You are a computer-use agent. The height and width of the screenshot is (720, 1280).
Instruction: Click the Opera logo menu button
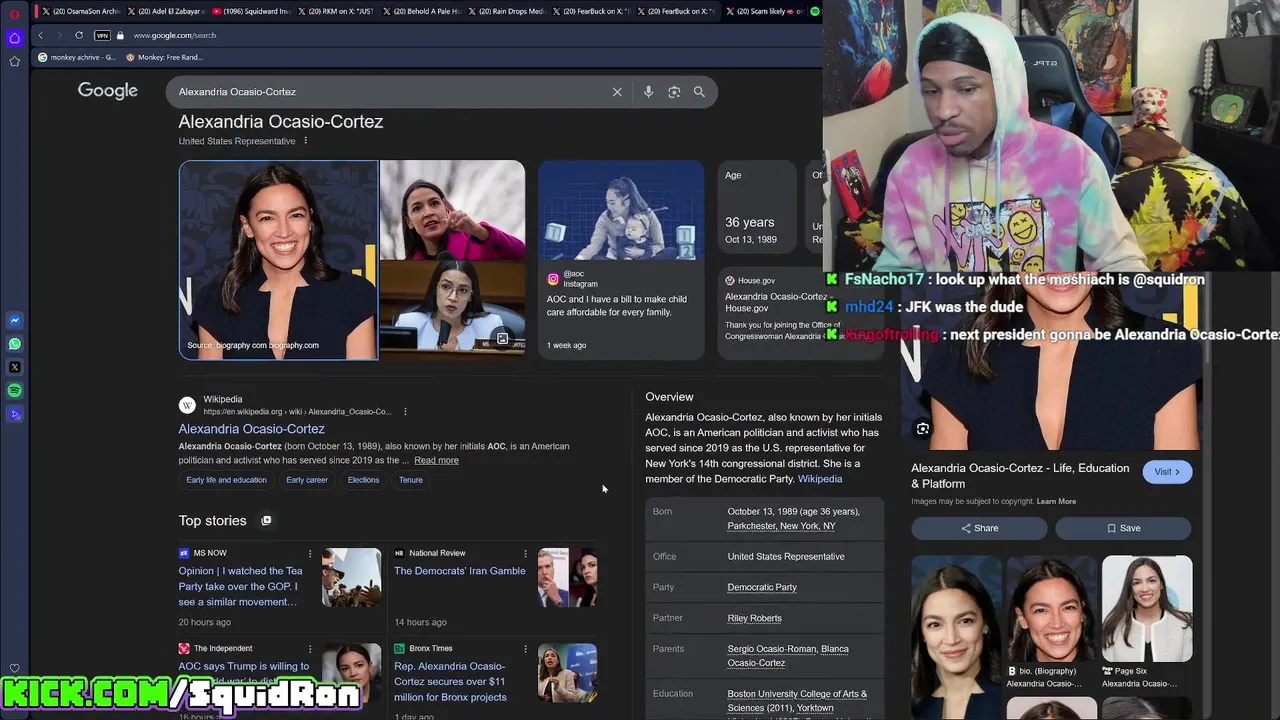click(x=14, y=13)
